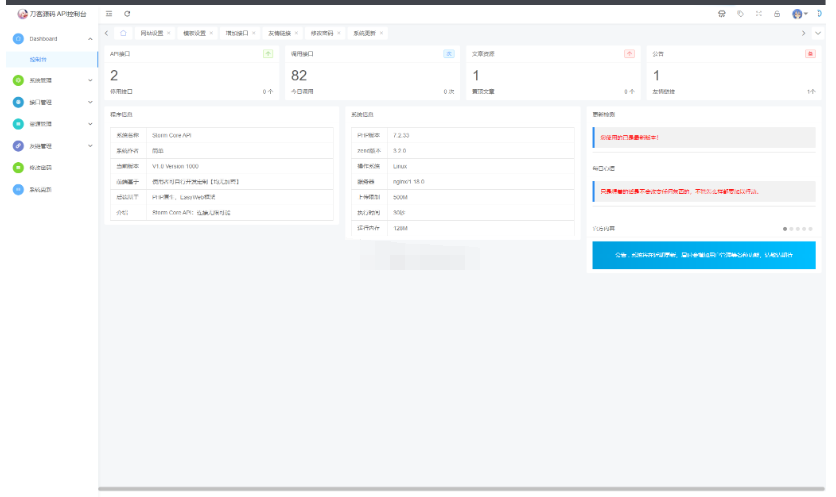Click the '128M' memory value cell
The image size is (836, 497).
(481, 228)
